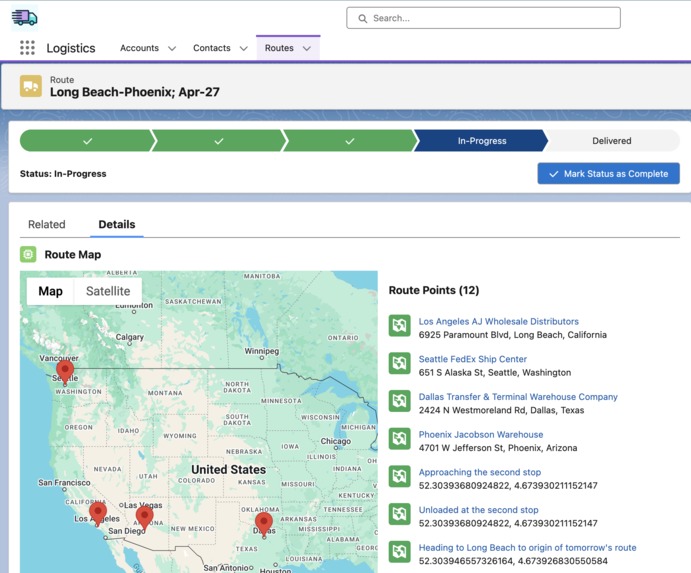The width and height of the screenshot is (691, 573).
Task: Click the Logistics app name
Action: coord(71,48)
